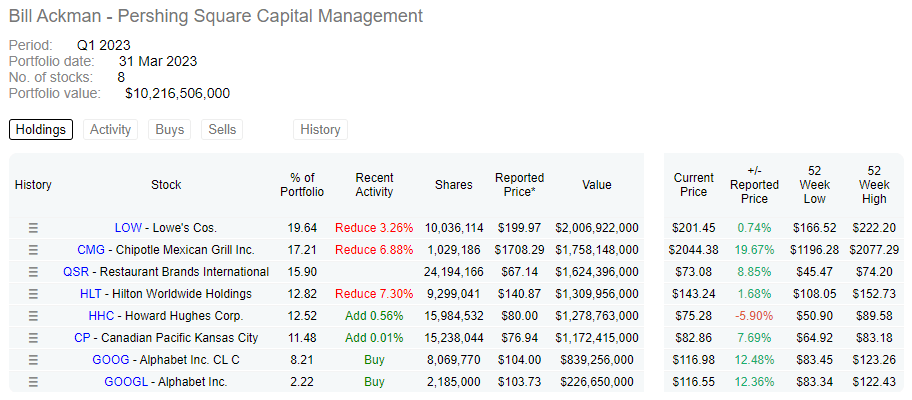Open the Activity tab
This screenshot has height=400, width=912.
point(111,129)
